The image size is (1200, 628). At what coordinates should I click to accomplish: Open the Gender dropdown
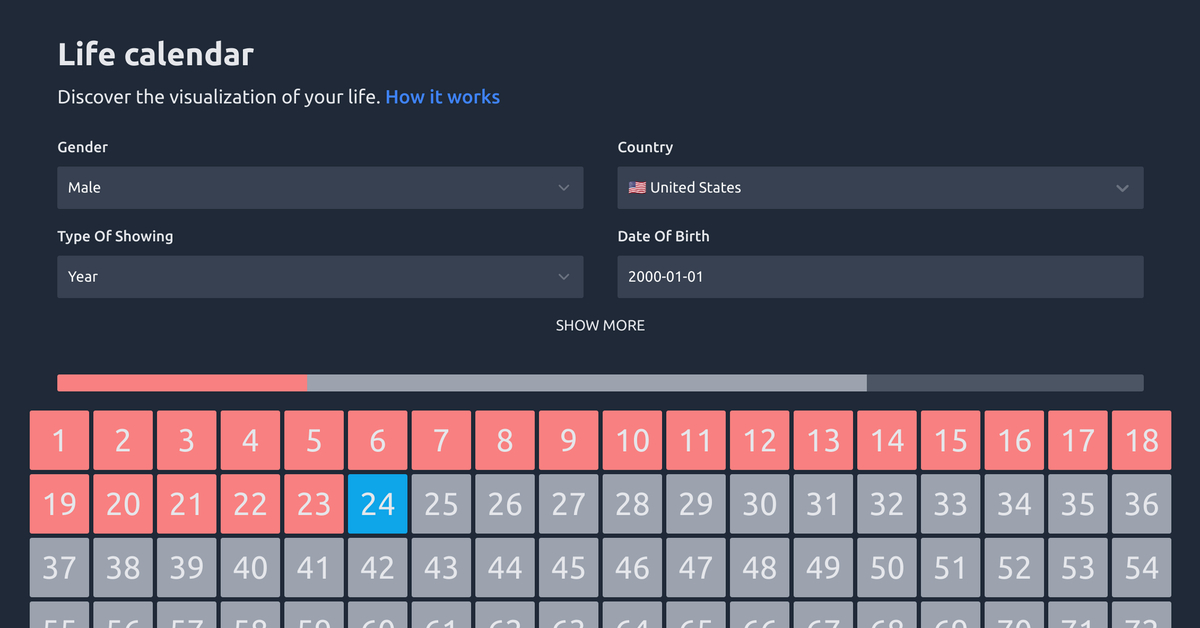pyautogui.click(x=320, y=188)
